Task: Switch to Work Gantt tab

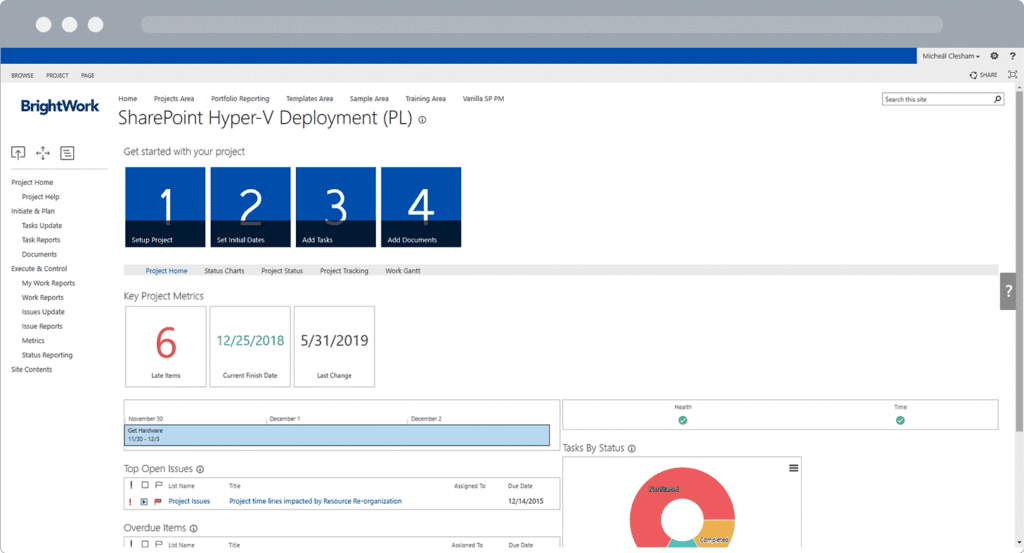Action: (403, 271)
